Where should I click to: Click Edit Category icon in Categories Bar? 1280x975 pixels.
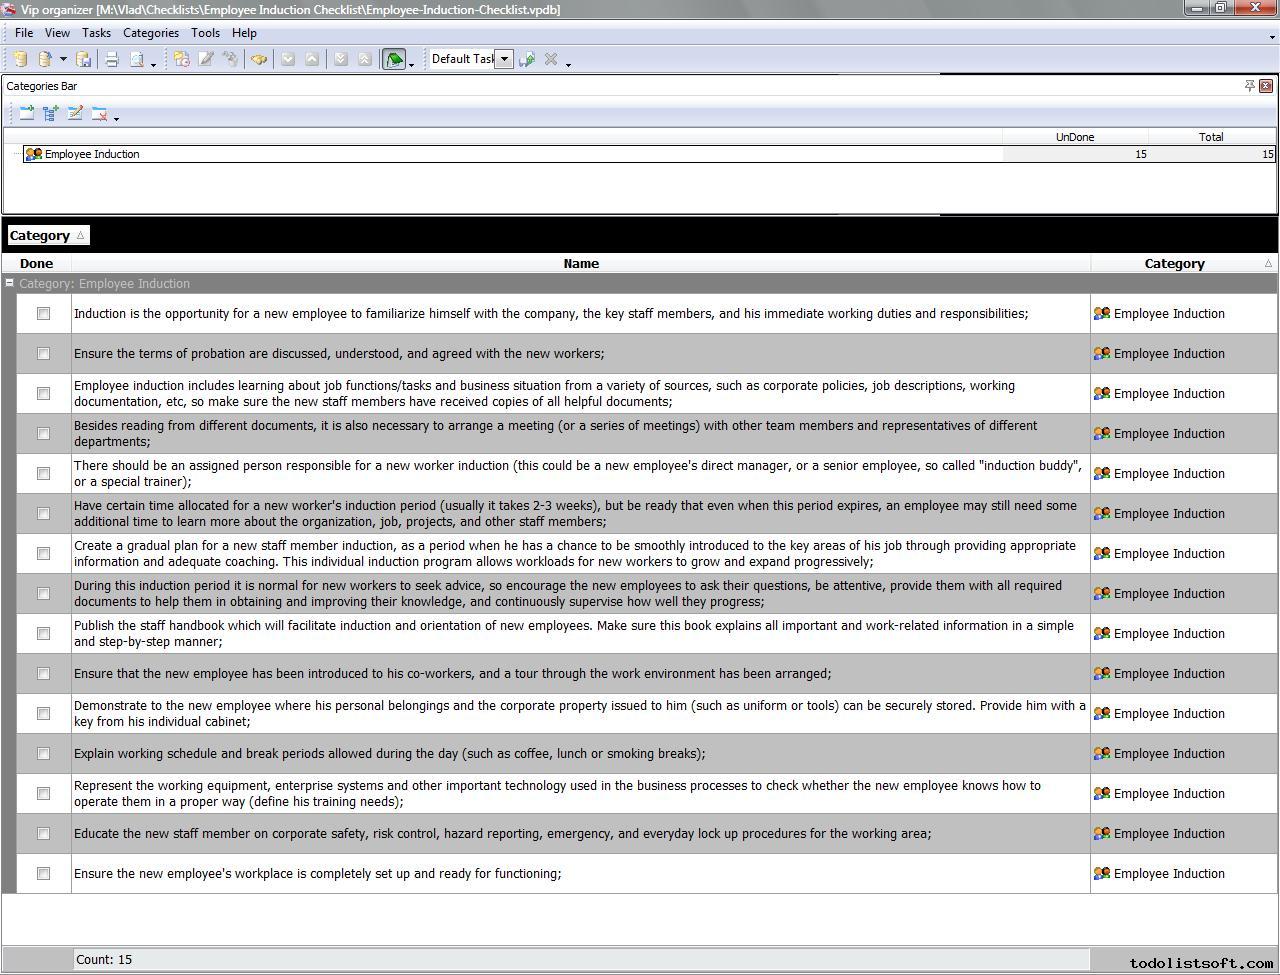coord(75,114)
